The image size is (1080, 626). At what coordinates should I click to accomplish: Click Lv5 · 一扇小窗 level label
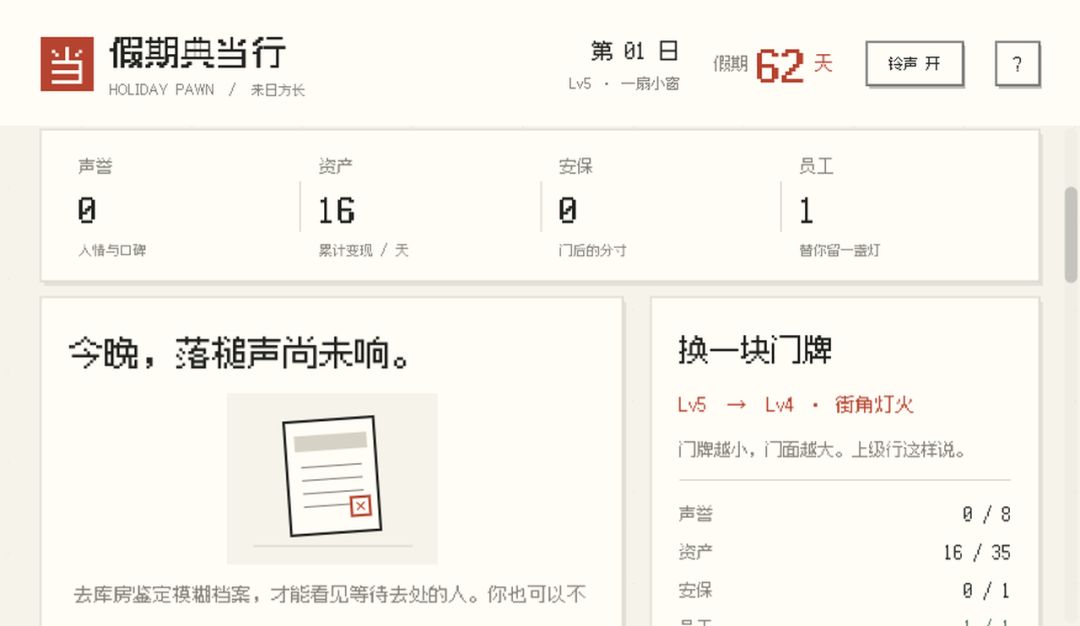click(x=624, y=84)
